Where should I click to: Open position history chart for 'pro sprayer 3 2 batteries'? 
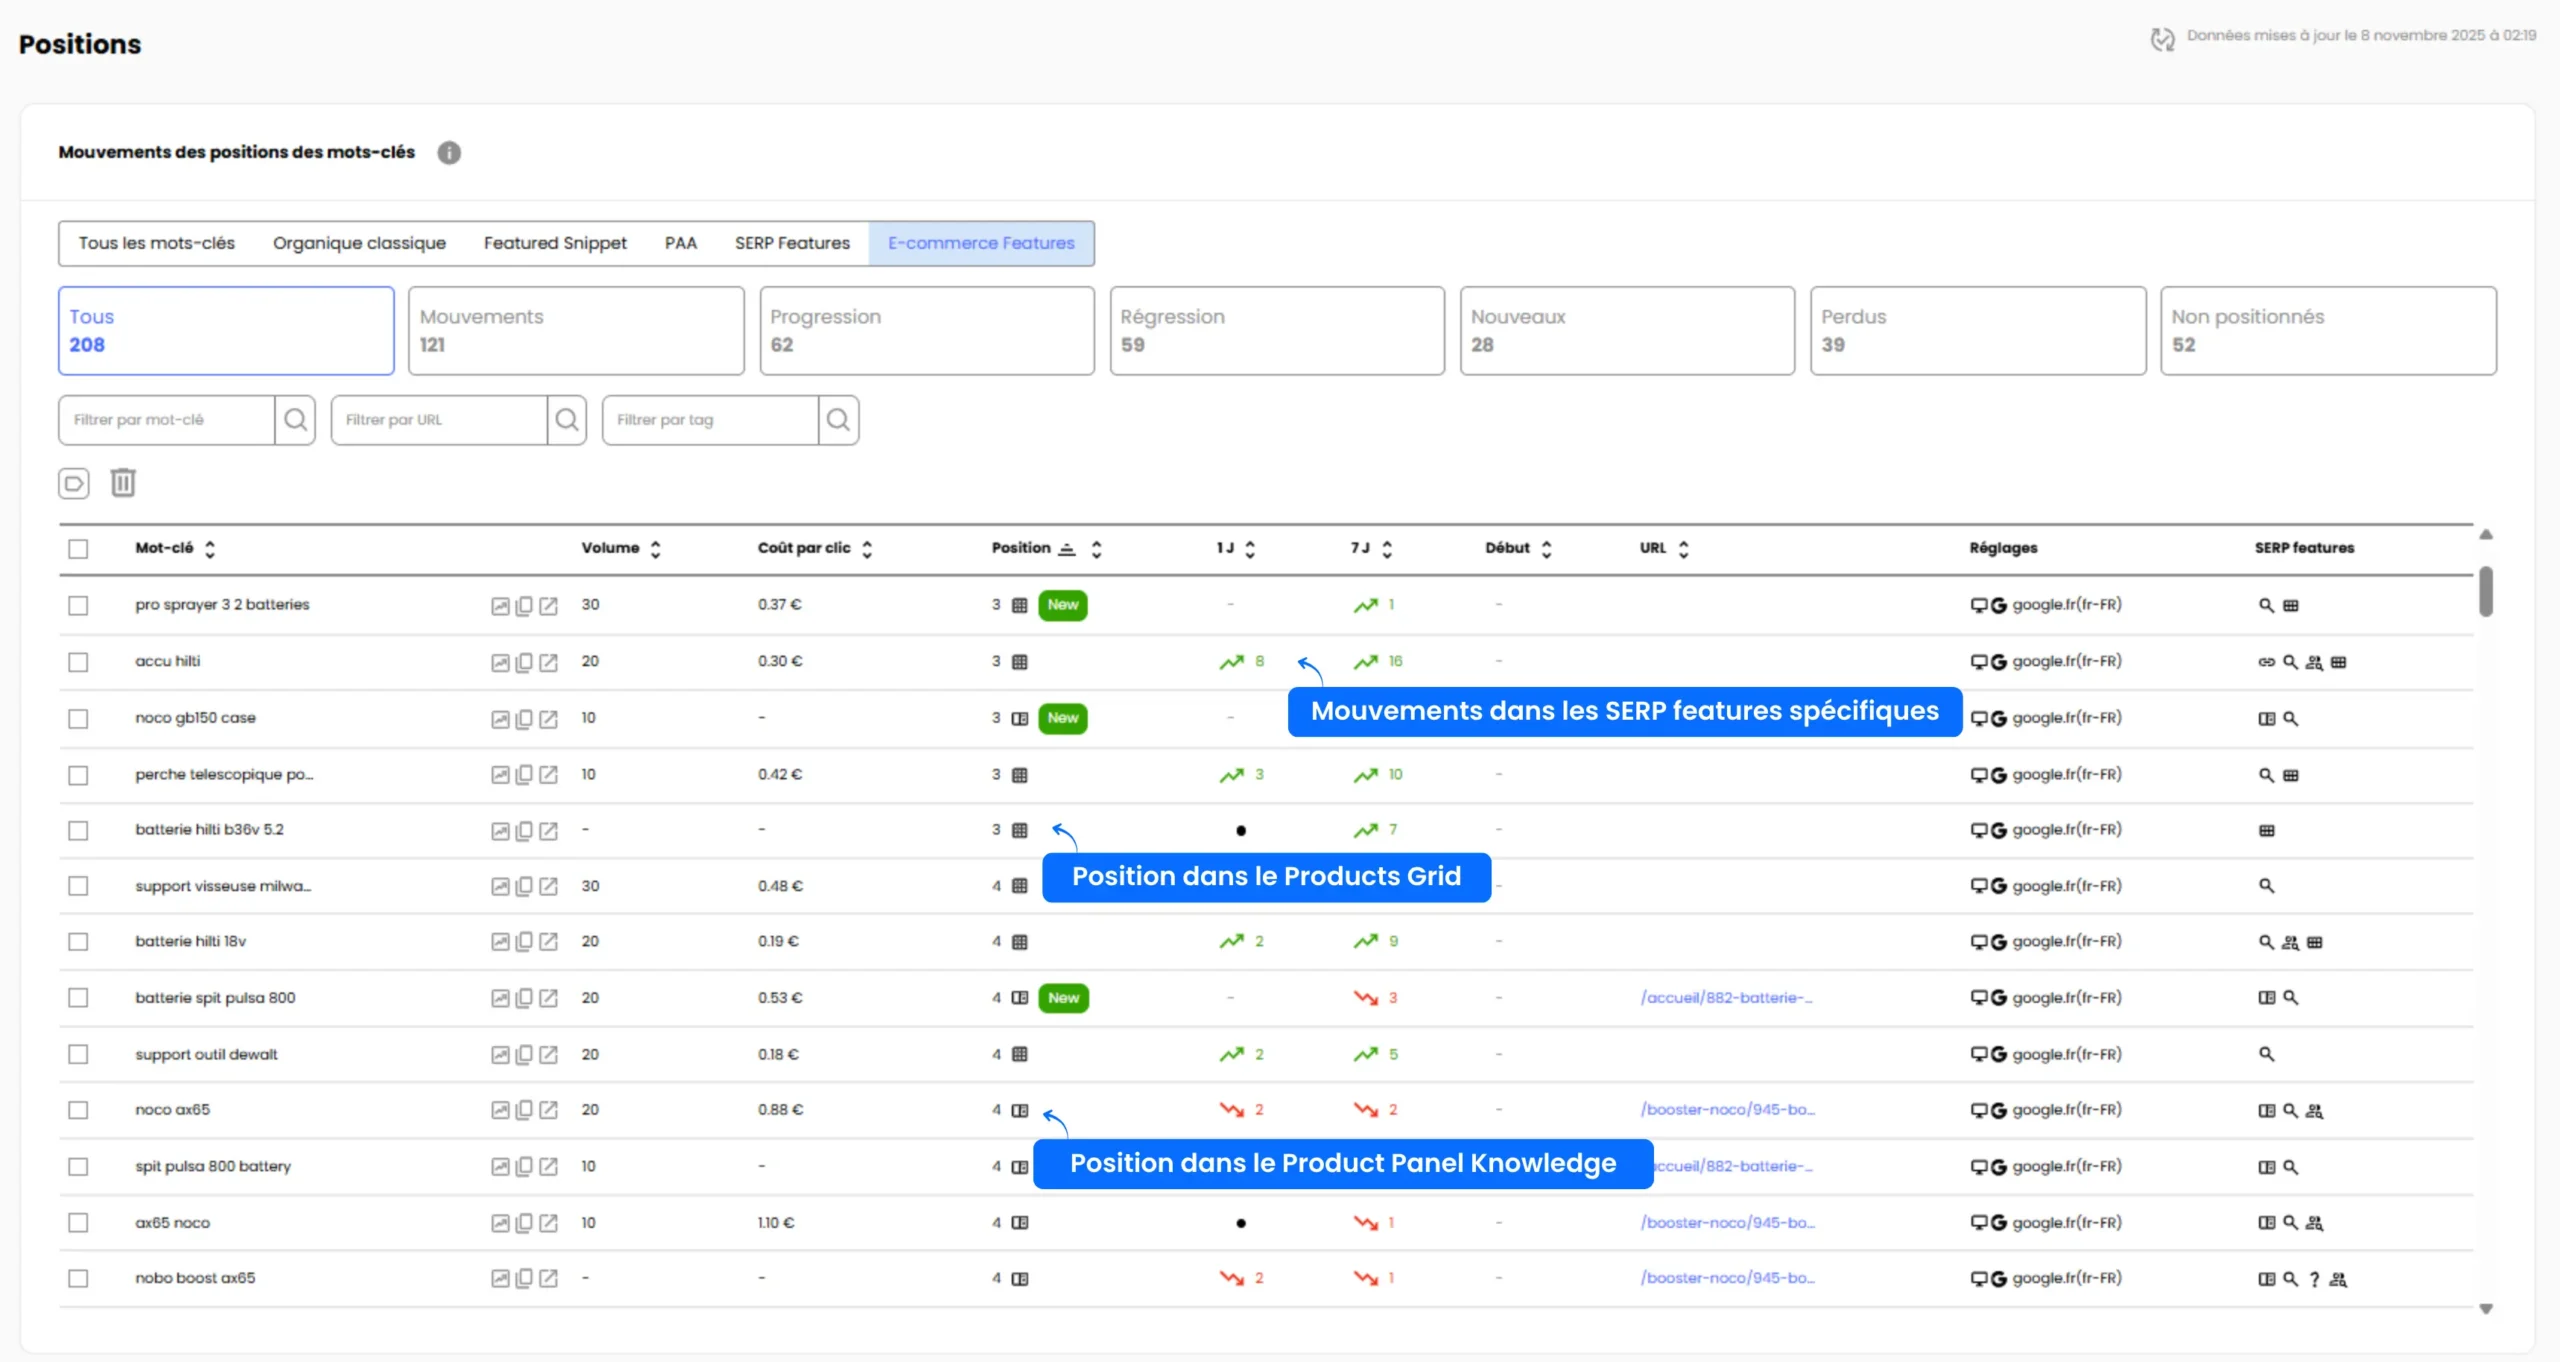click(x=500, y=604)
